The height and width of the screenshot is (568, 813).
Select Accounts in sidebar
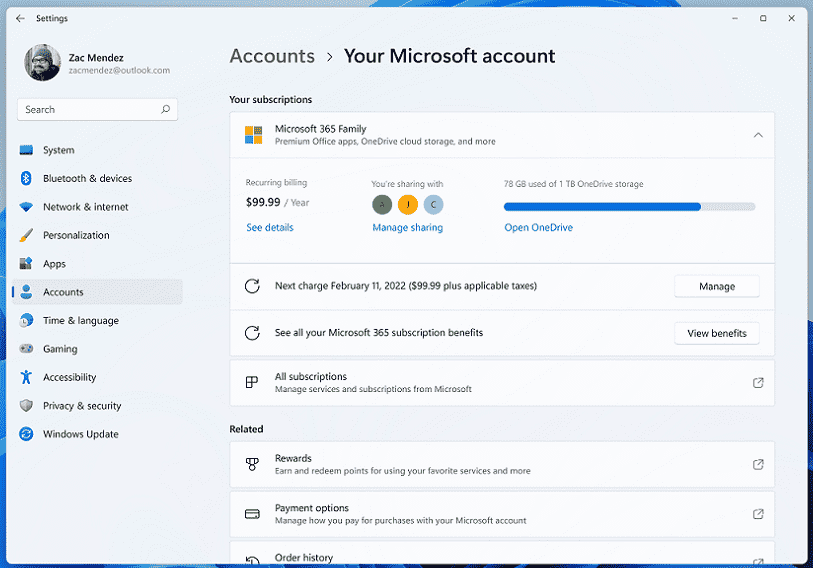pyautogui.click(x=97, y=292)
